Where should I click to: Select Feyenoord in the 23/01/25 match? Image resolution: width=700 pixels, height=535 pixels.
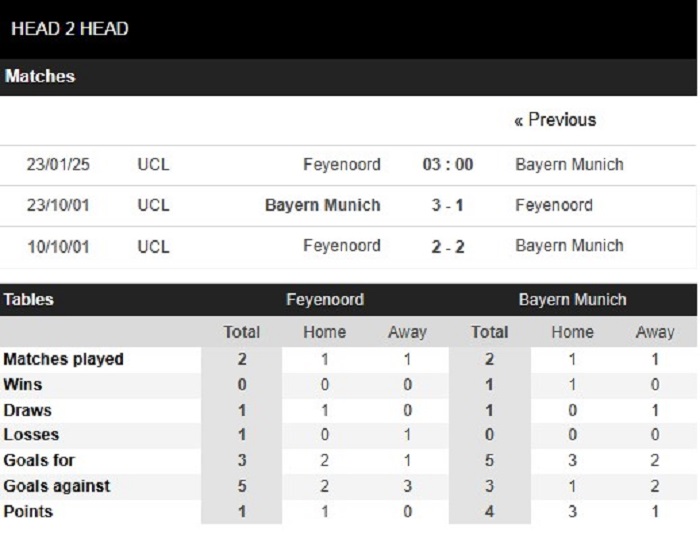click(342, 164)
